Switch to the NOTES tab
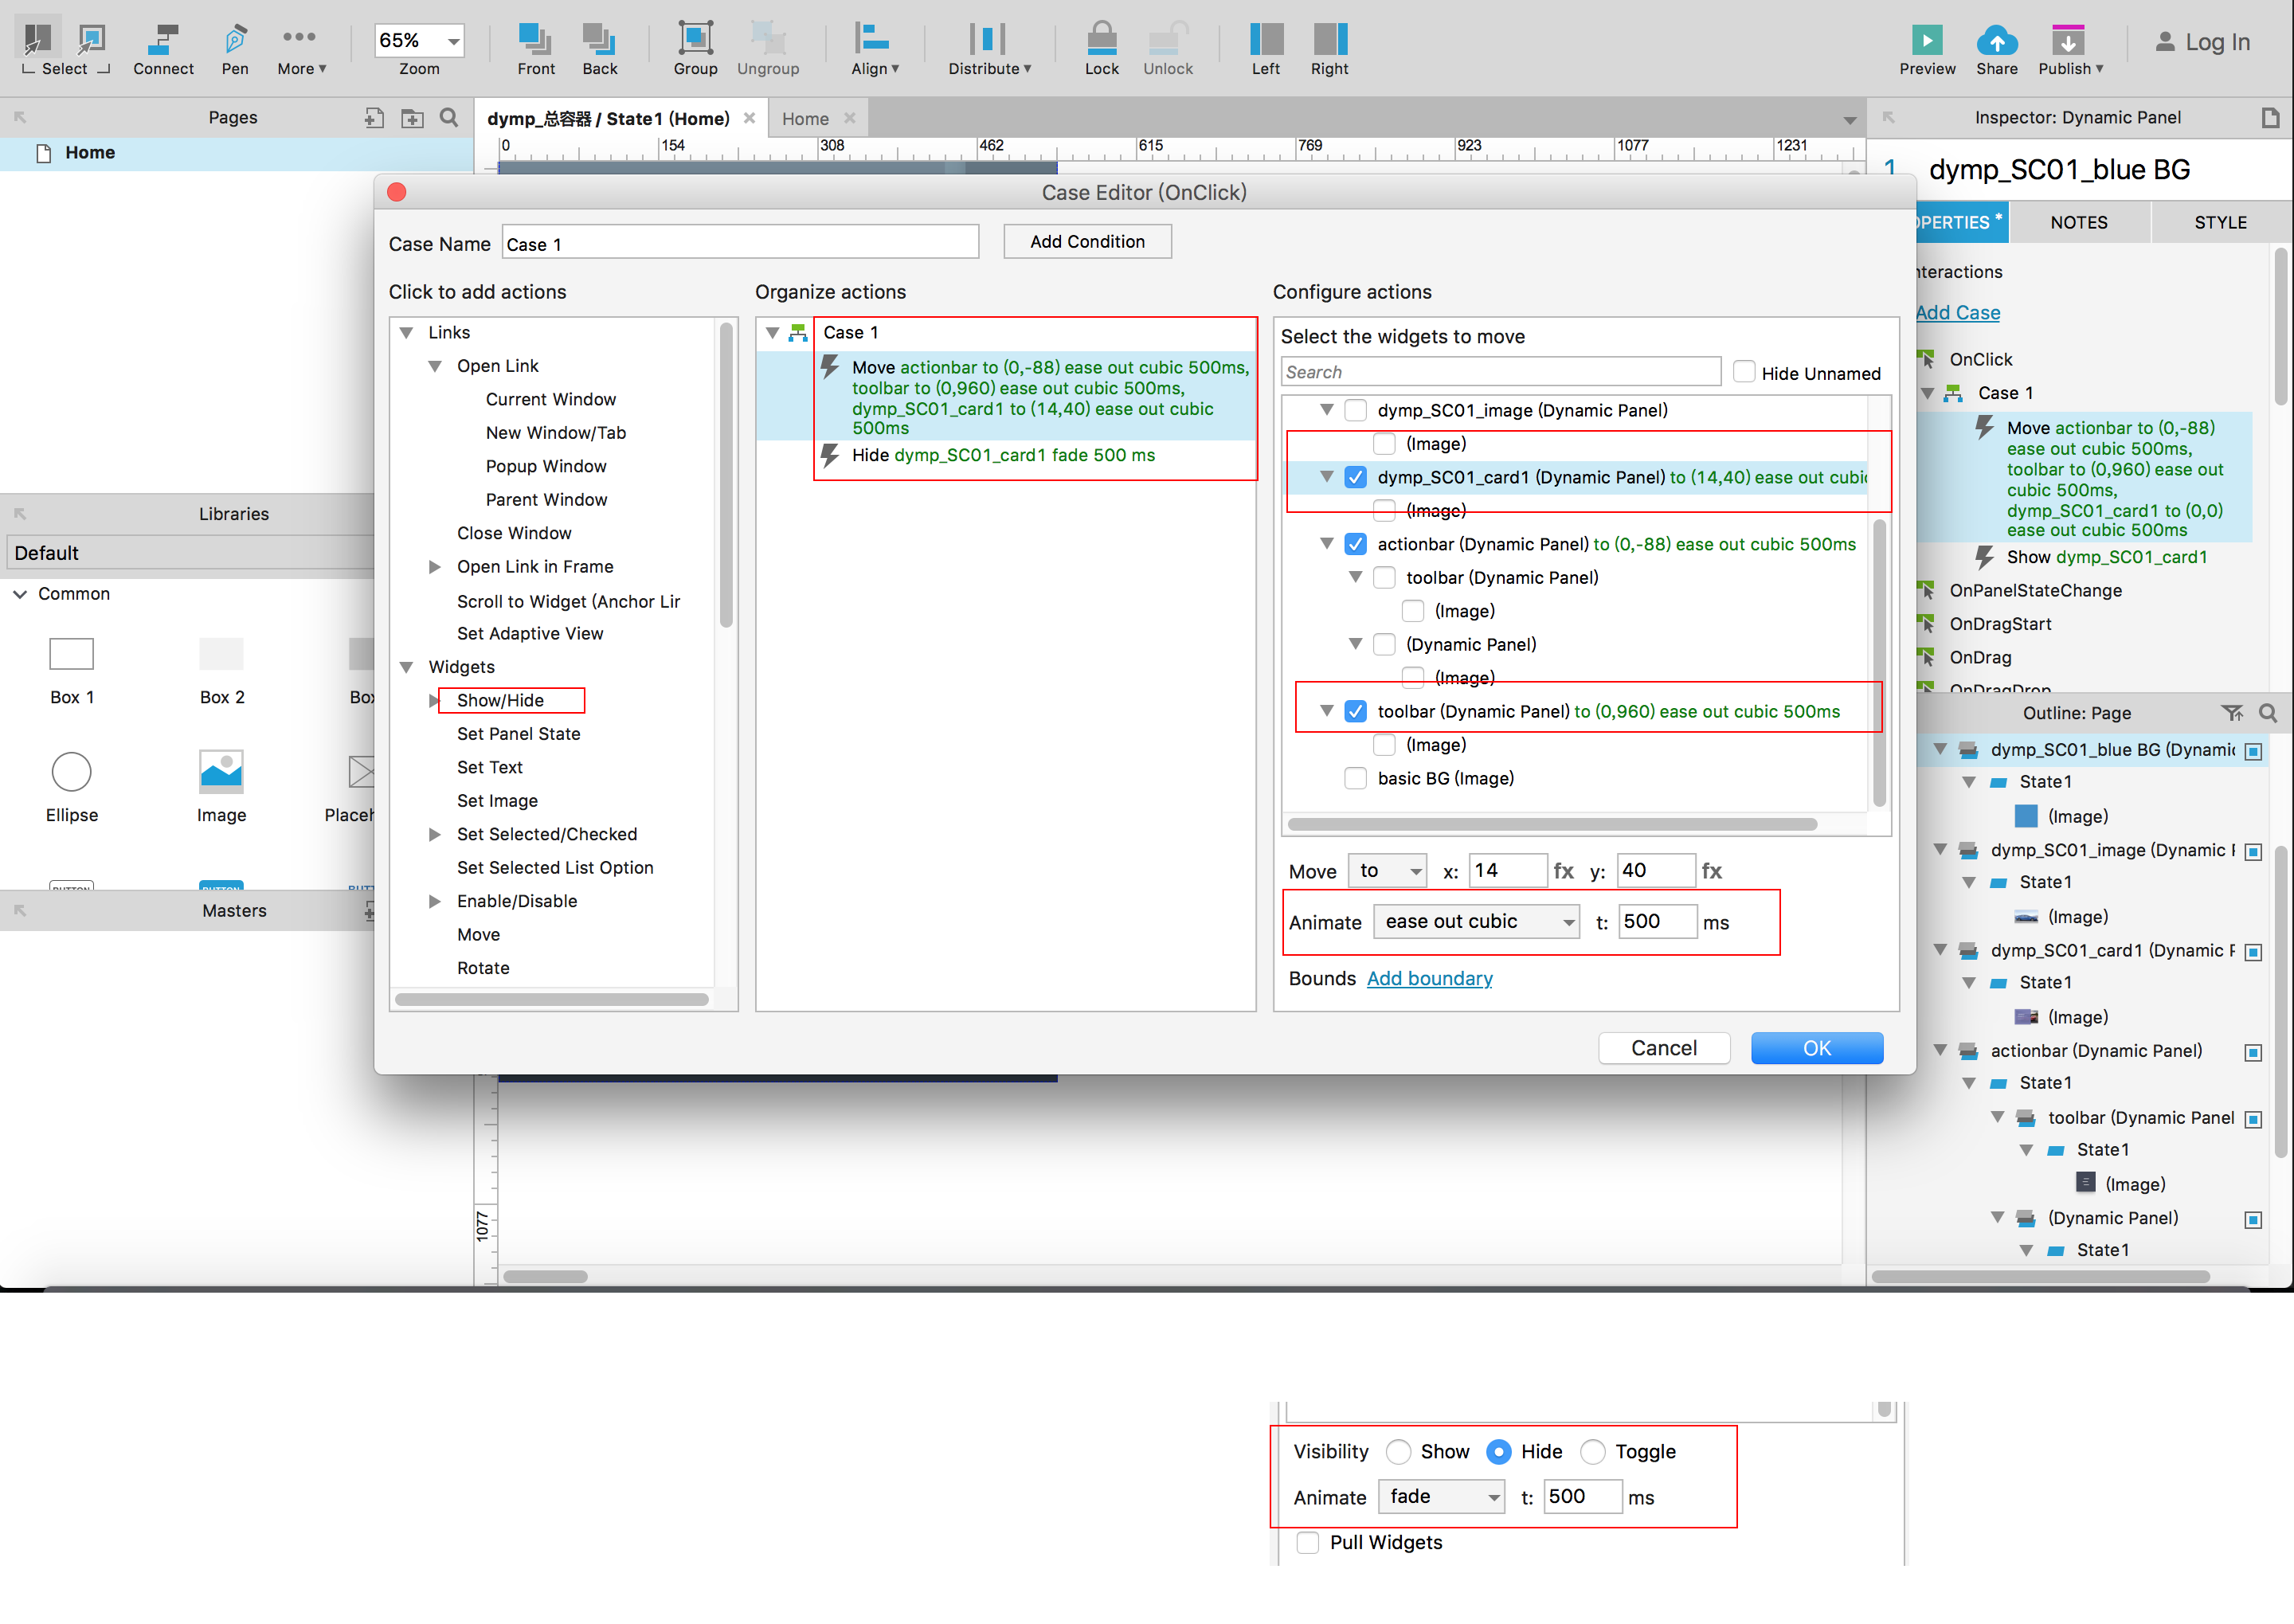This screenshot has width=2294, height=1624. (x=2078, y=222)
